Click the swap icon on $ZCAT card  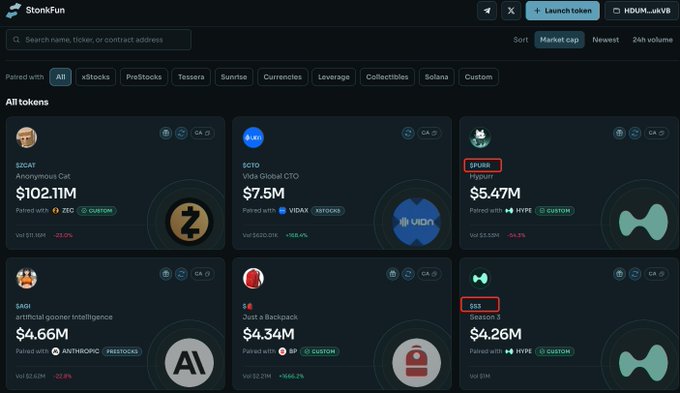181,133
